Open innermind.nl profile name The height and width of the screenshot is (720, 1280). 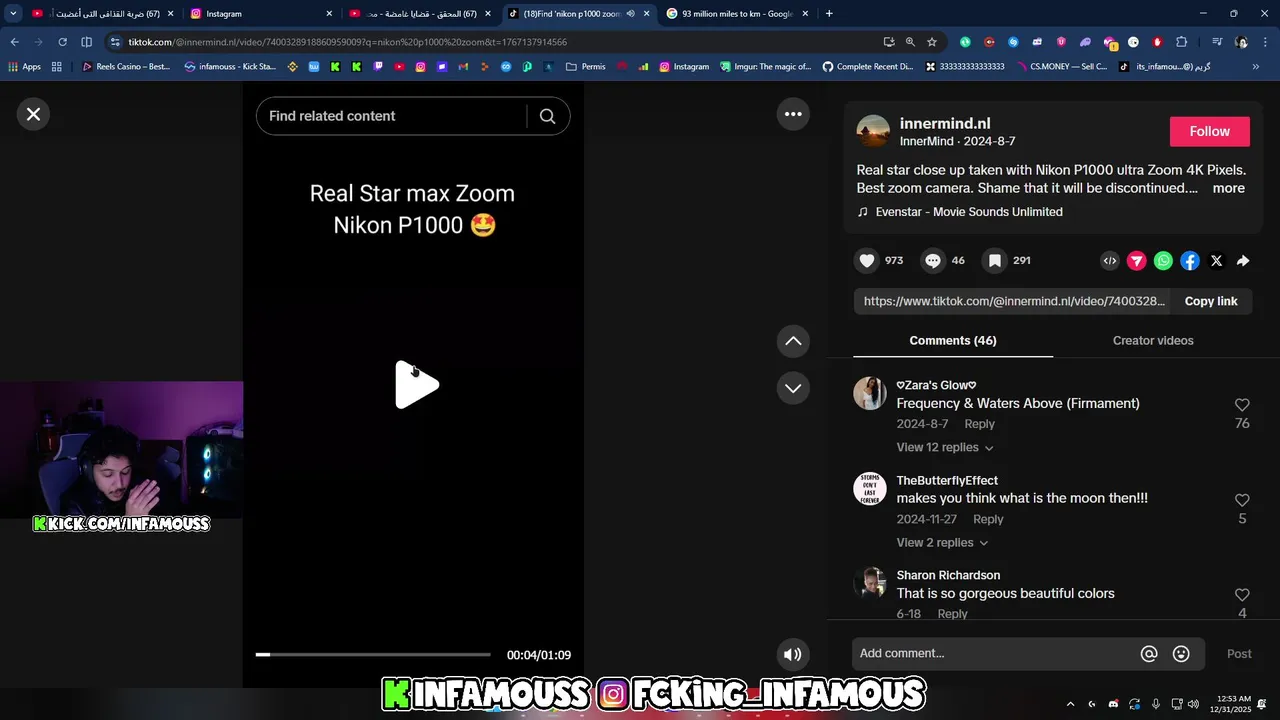point(945,124)
